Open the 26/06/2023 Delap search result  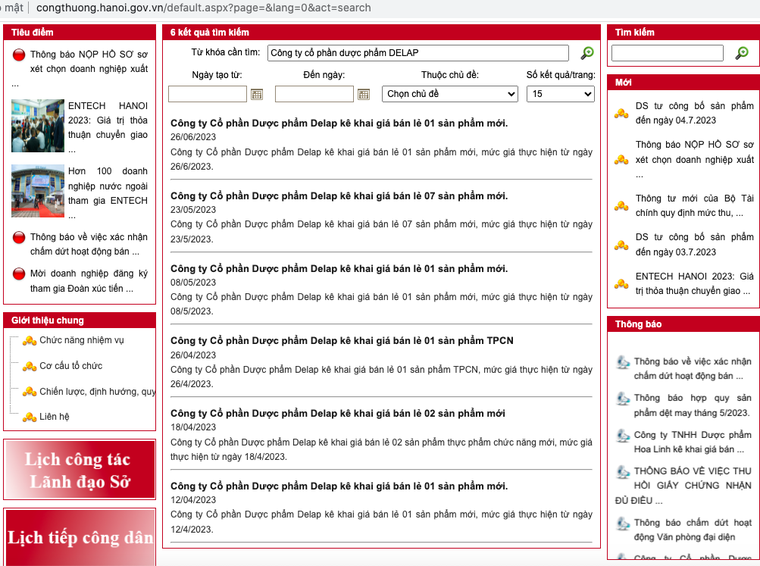[338, 123]
